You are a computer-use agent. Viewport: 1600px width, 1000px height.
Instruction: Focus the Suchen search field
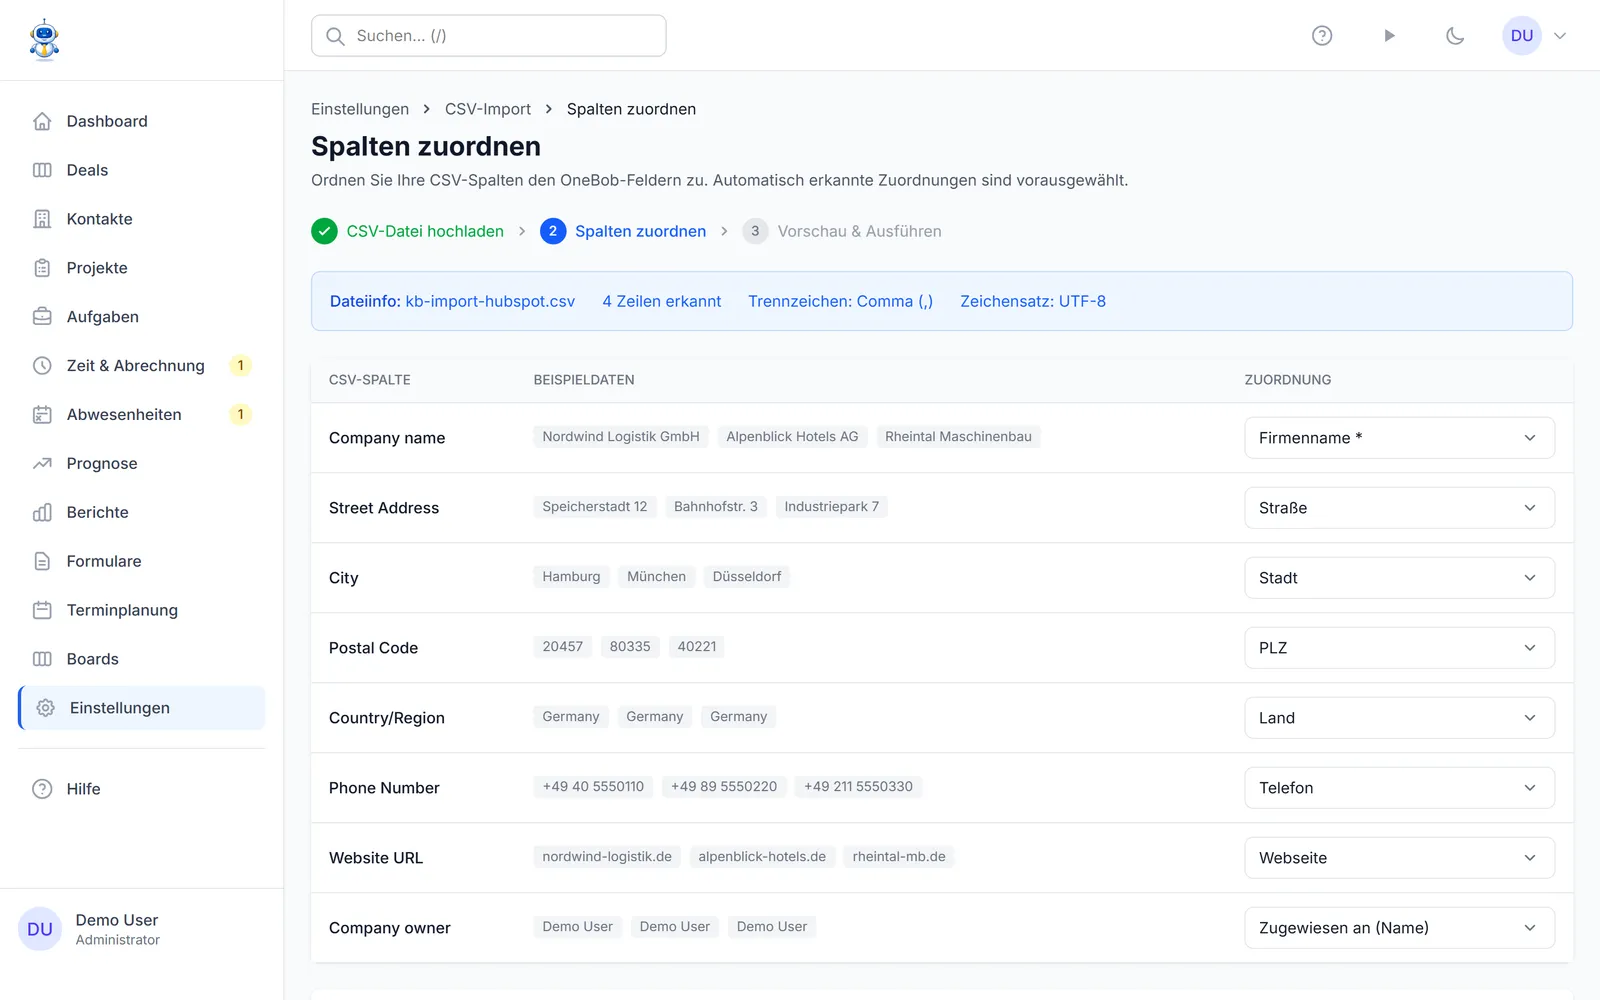pyautogui.click(x=489, y=36)
